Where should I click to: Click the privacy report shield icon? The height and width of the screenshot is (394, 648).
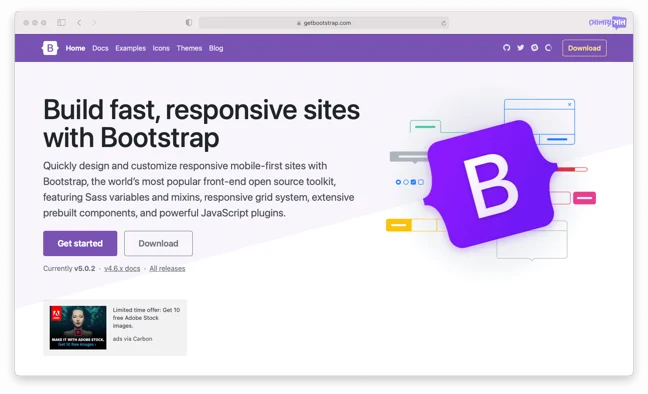(x=189, y=23)
